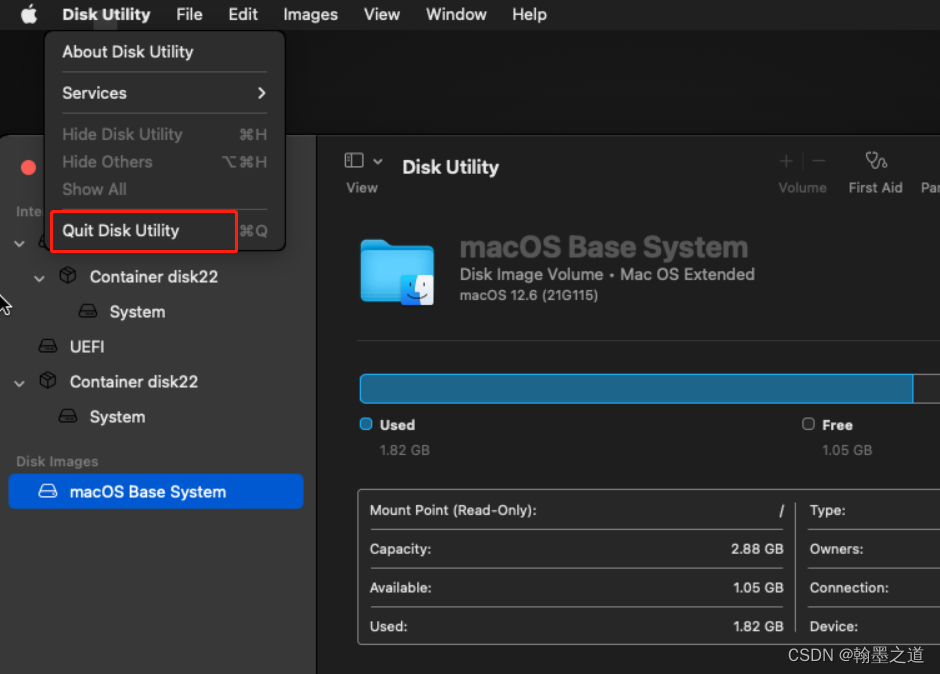
Task: Click the Disk Utility menu bar item
Action: click(106, 14)
